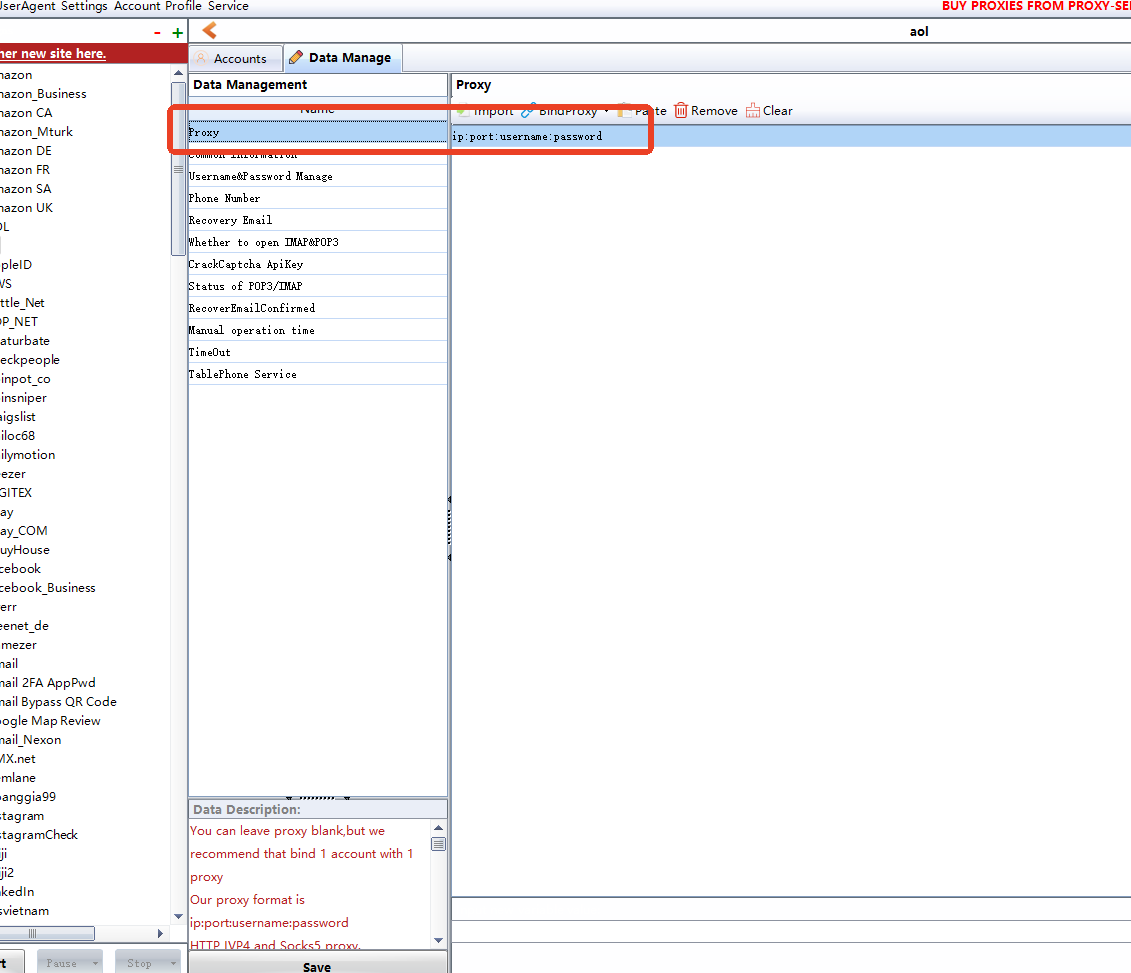
Task: Select the Phone Number row
Action: [x=317, y=198]
